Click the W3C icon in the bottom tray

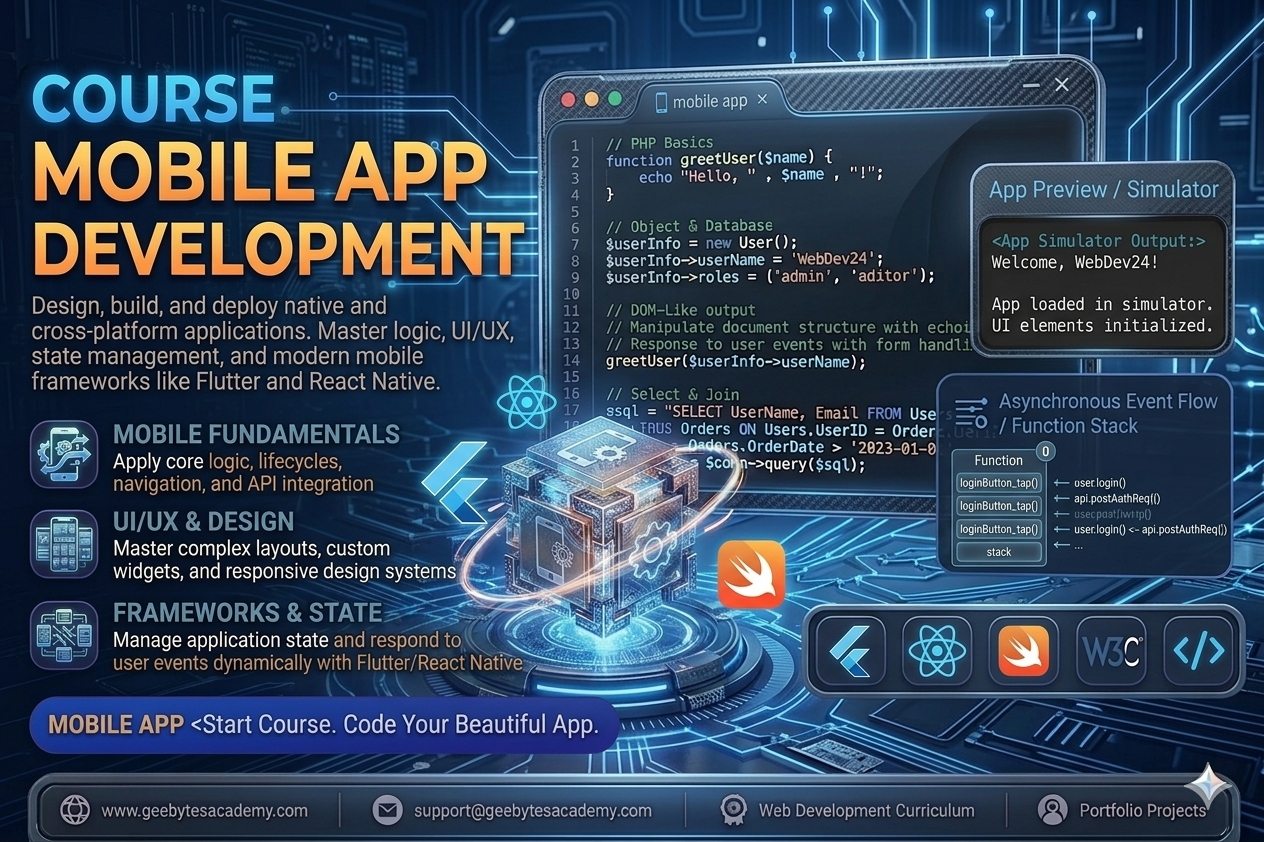1111,651
